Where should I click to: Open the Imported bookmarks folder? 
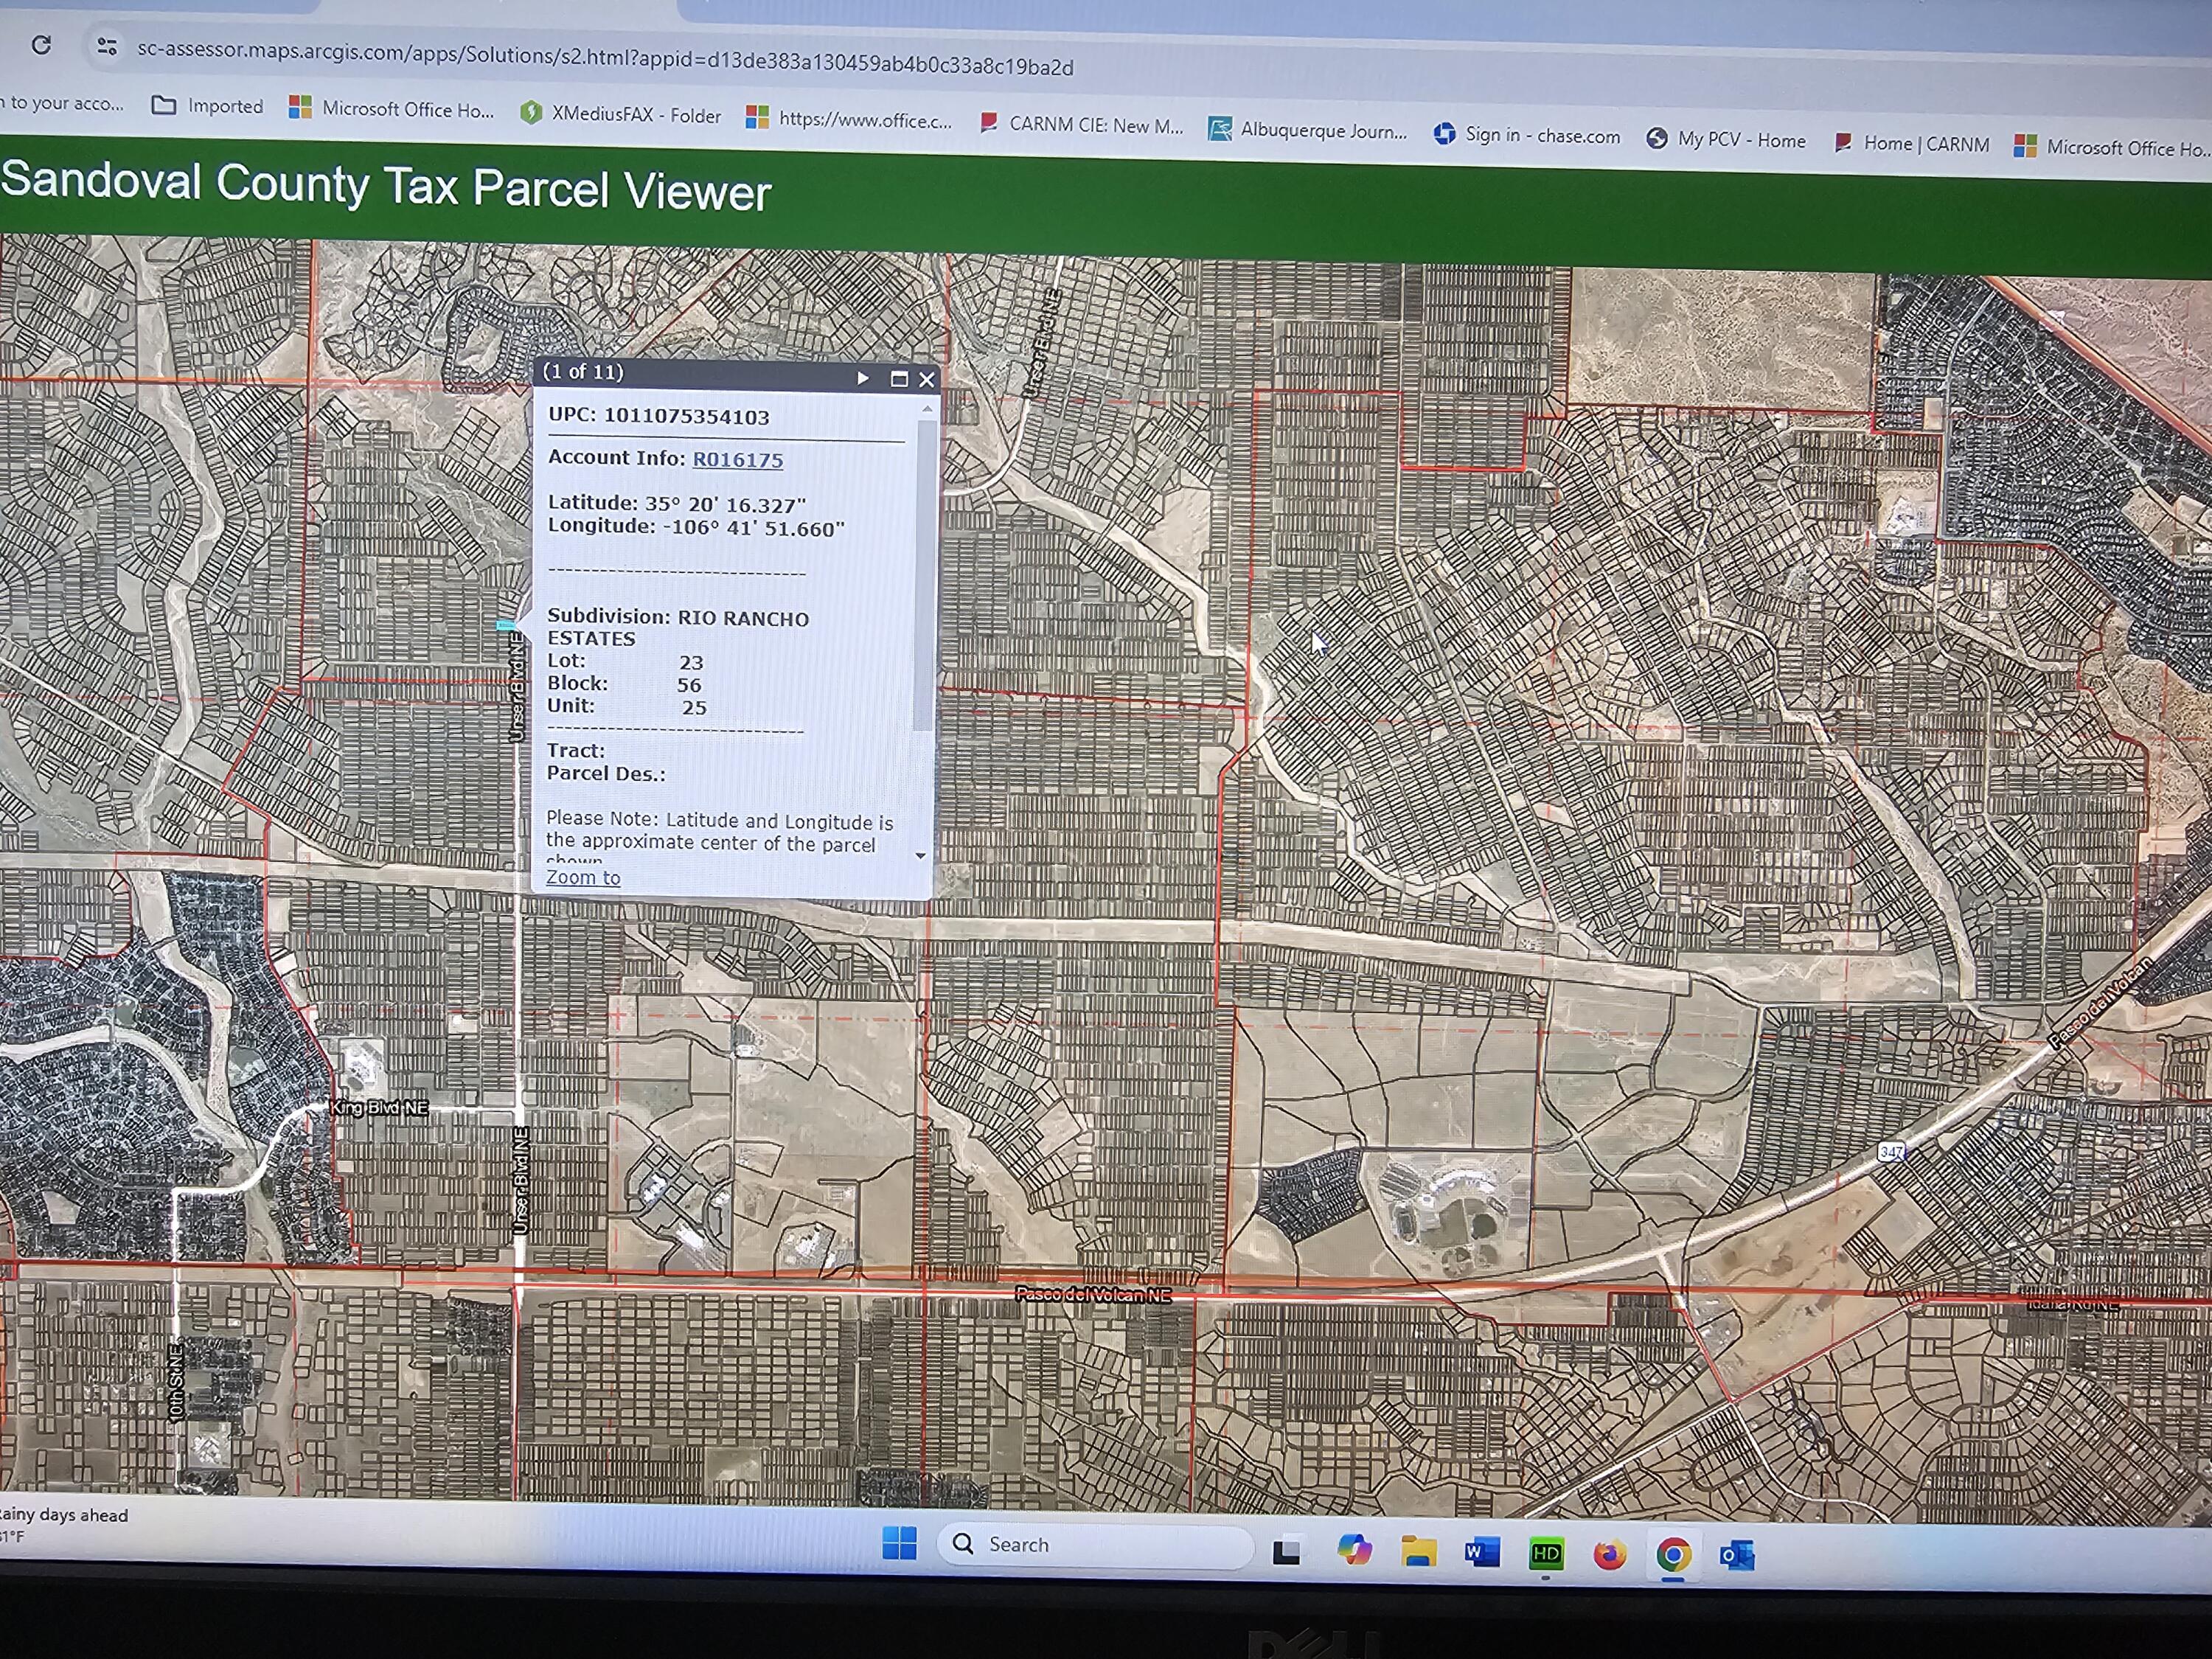pos(207,106)
